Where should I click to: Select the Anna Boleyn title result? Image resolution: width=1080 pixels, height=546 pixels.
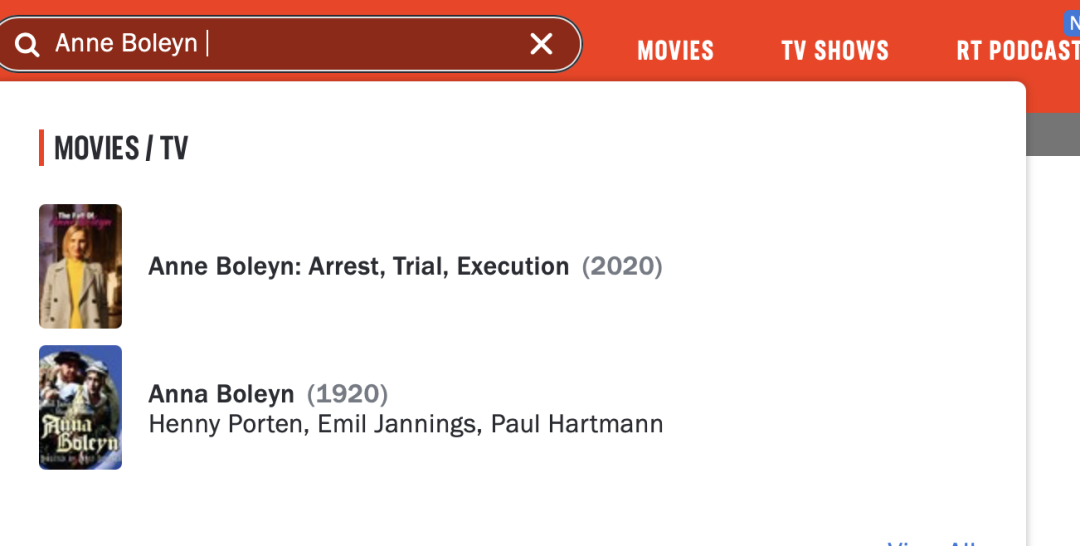coord(221,394)
